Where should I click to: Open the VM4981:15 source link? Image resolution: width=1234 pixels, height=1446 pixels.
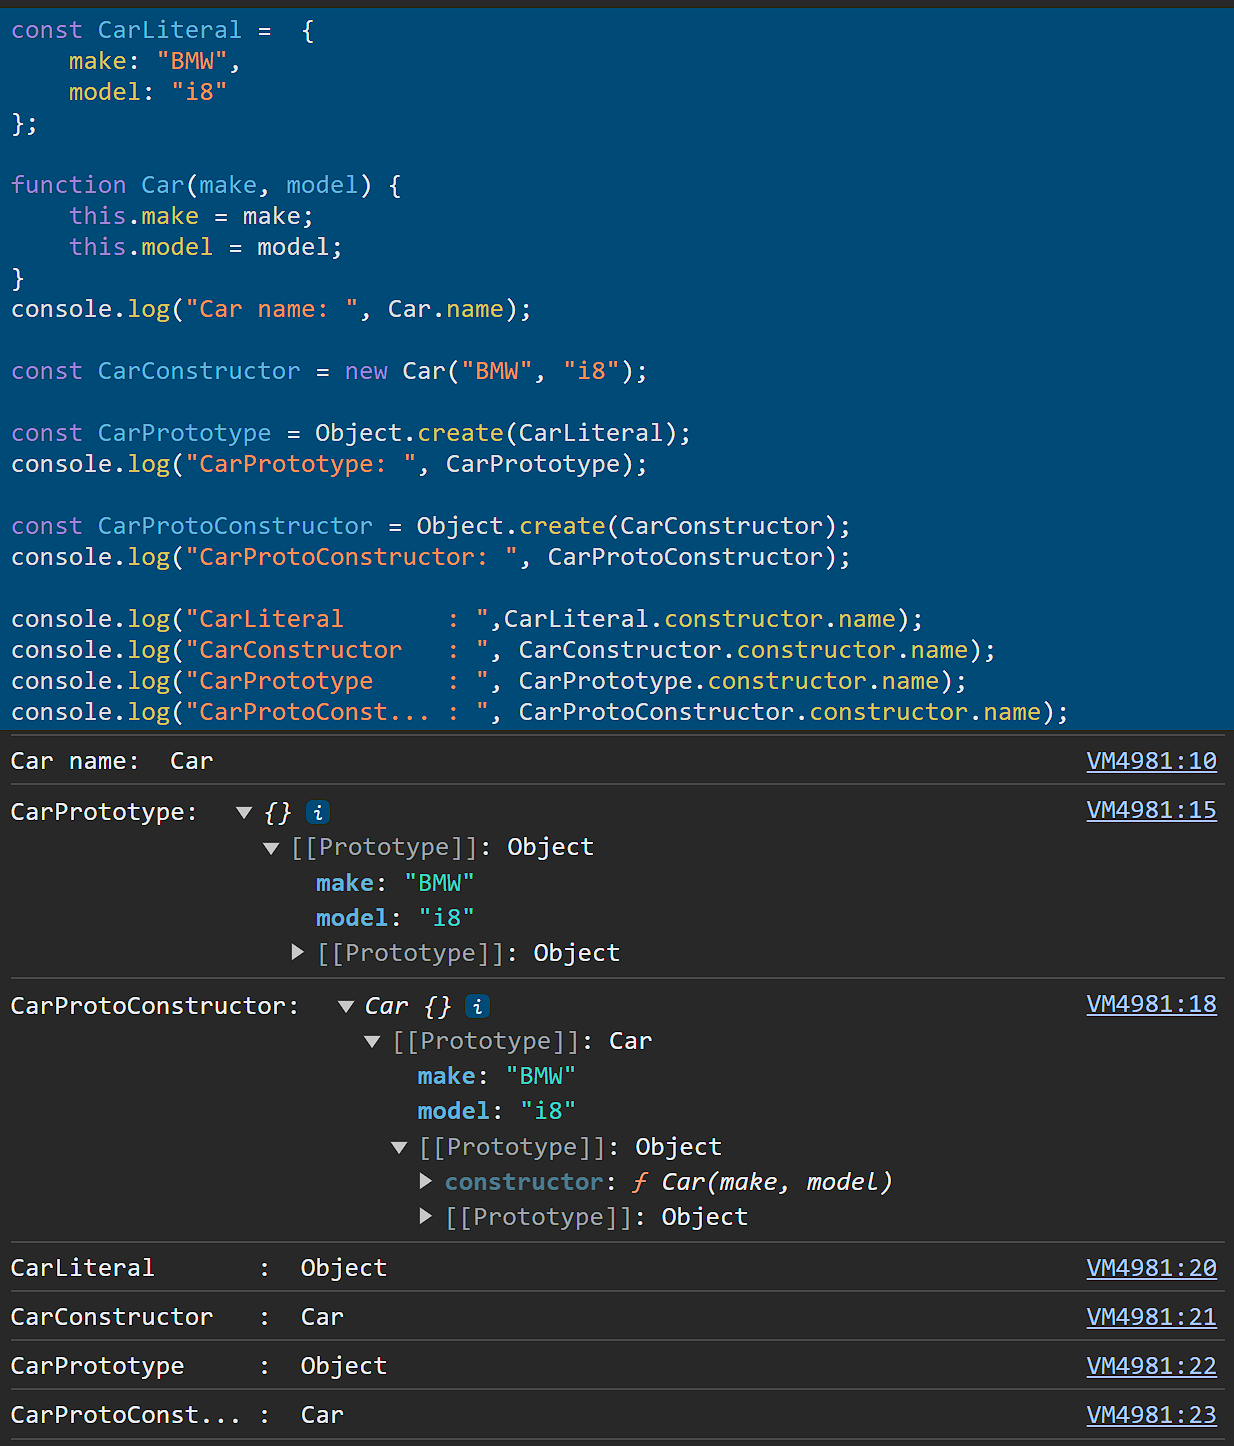[x=1151, y=810]
